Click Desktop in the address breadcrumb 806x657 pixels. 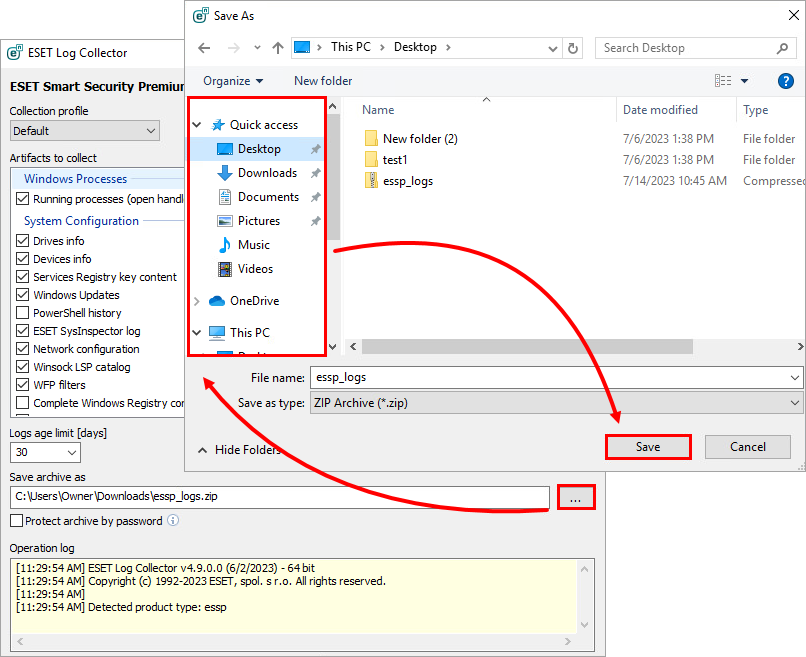tap(415, 47)
